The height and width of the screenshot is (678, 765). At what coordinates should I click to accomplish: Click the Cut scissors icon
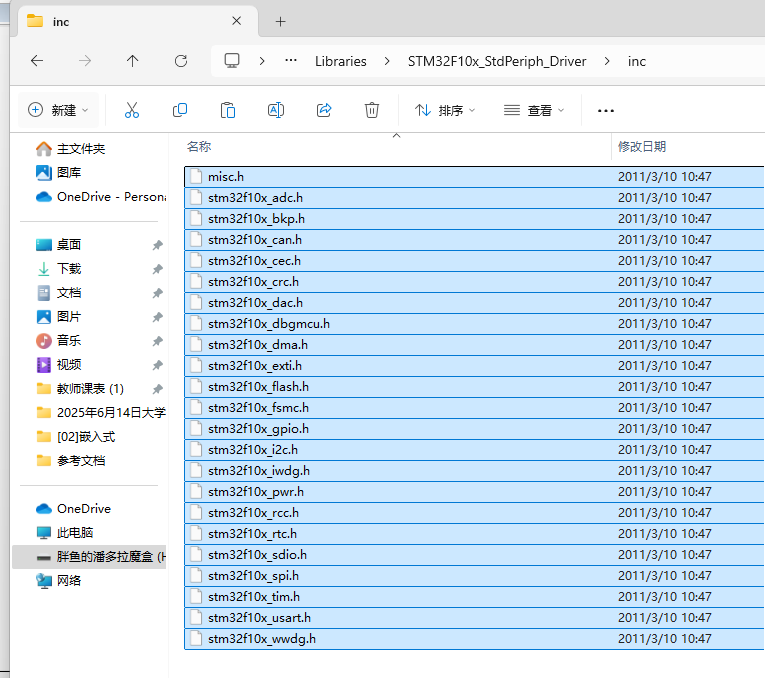click(132, 110)
